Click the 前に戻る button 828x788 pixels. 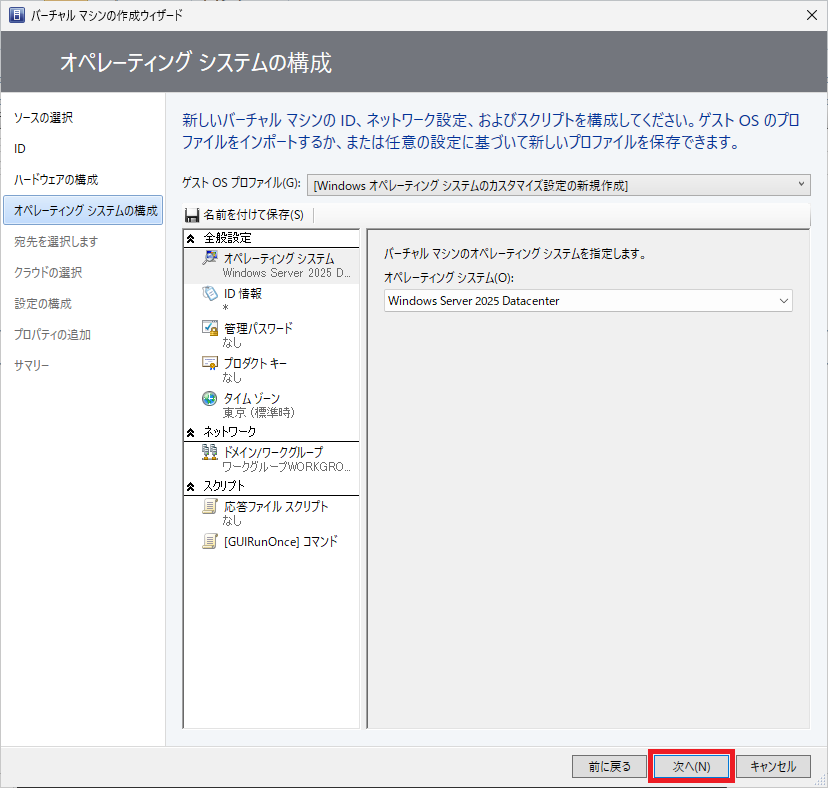(x=609, y=766)
